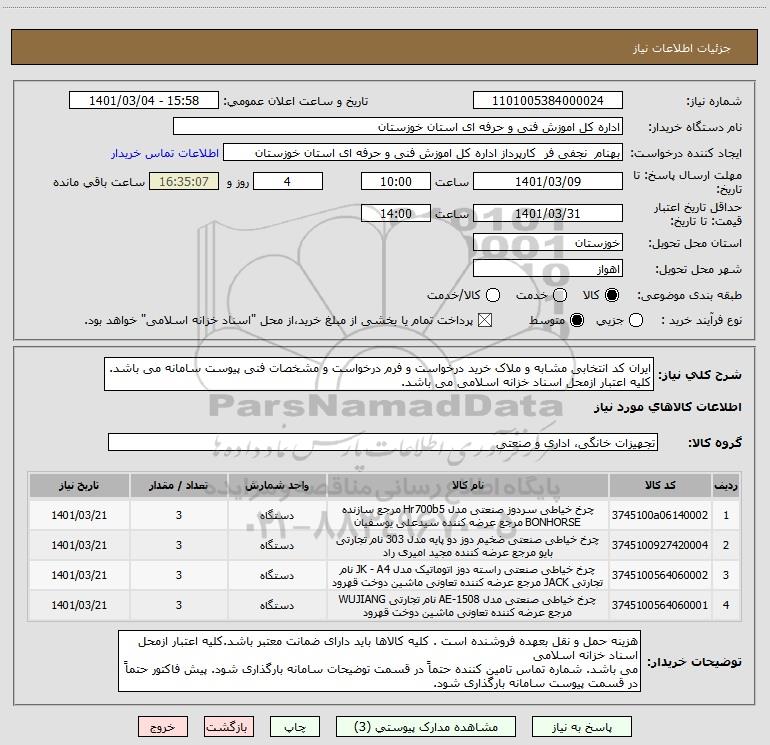This screenshot has height=745, width=770.
Task: Click the city field اهواز
Action: (x=548, y=269)
